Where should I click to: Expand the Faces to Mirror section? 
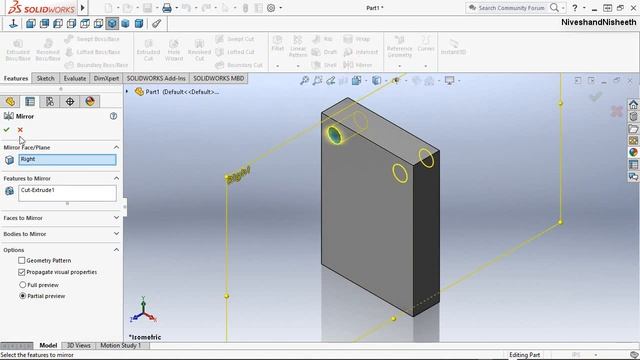(116, 218)
